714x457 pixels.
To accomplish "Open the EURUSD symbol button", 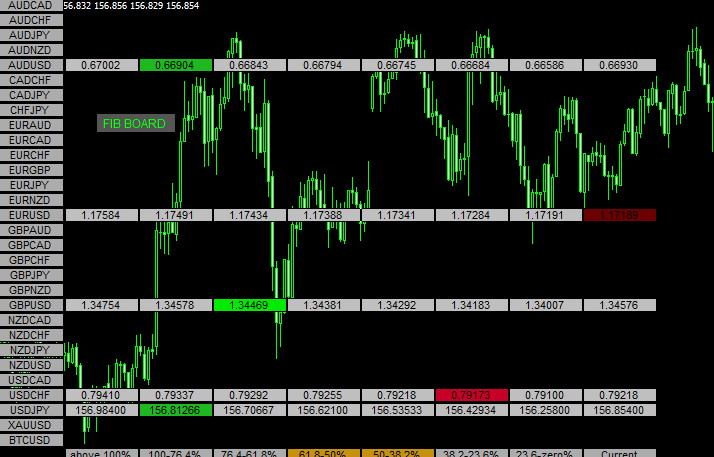I will [32, 215].
